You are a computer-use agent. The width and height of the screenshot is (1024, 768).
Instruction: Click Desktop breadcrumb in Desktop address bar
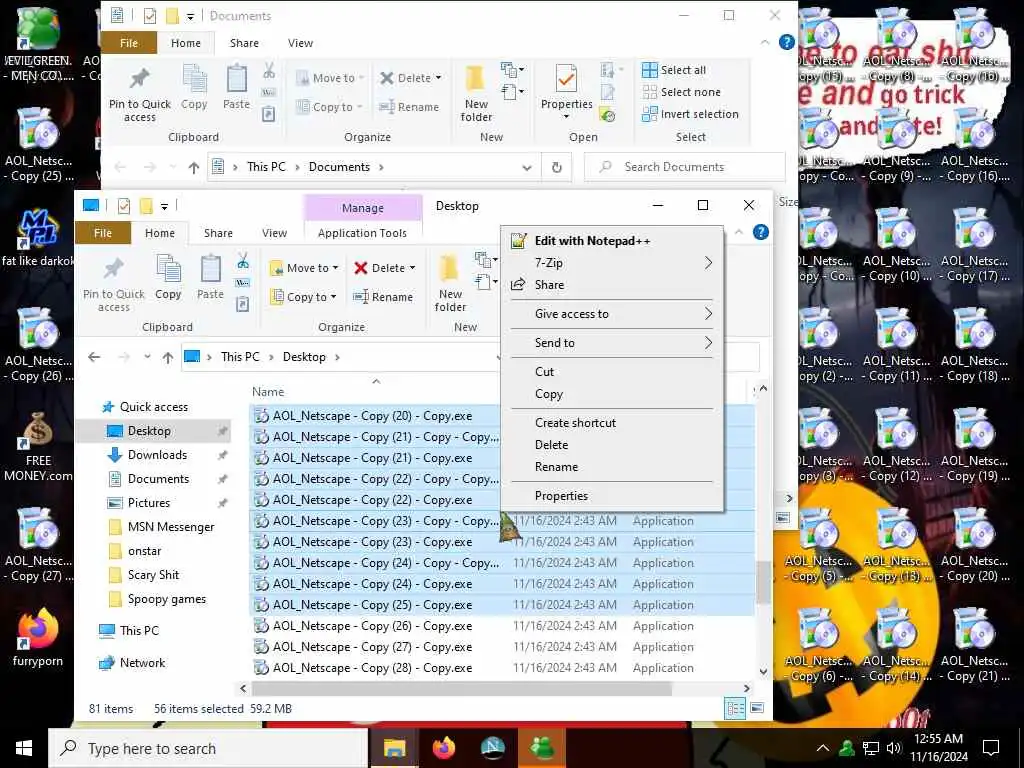coord(304,357)
